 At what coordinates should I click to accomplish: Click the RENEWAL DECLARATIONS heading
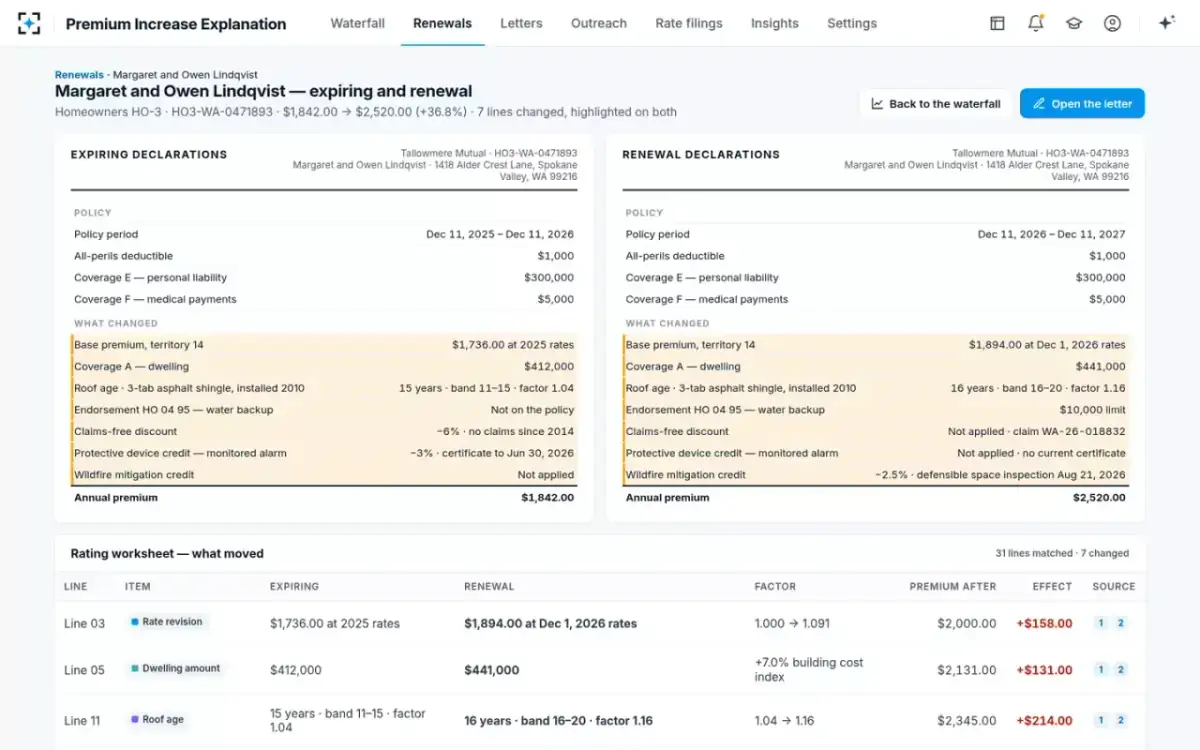(x=701, y=155)
